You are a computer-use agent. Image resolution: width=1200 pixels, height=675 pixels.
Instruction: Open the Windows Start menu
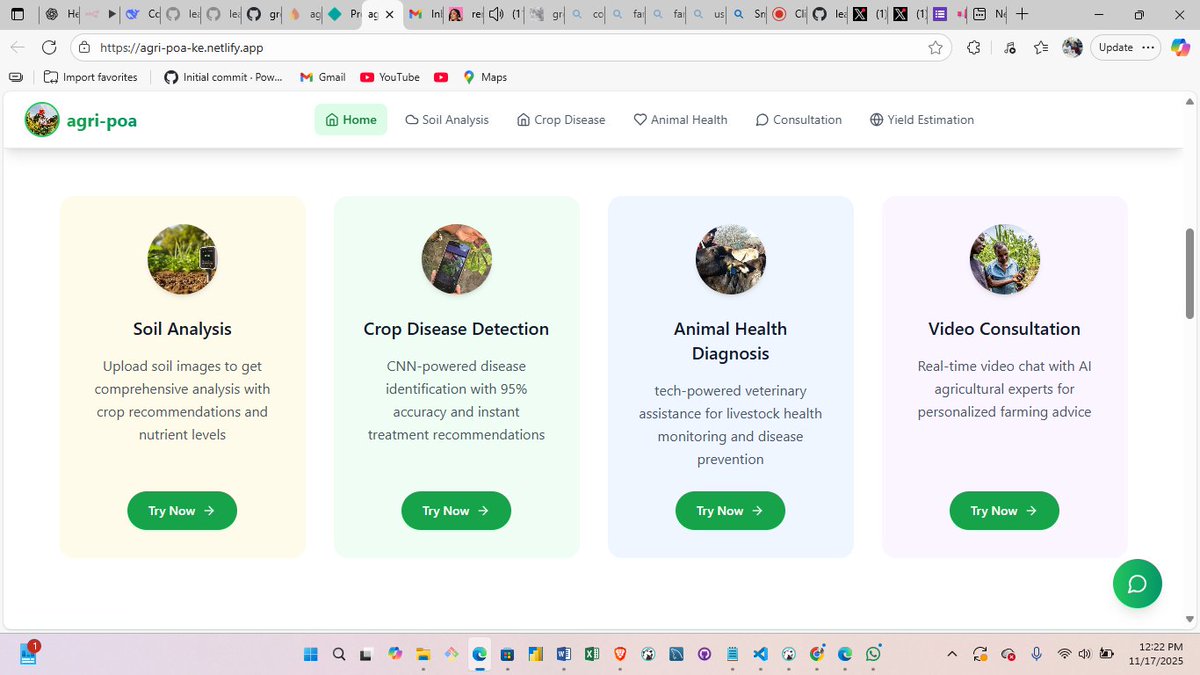tap(311, 654)
